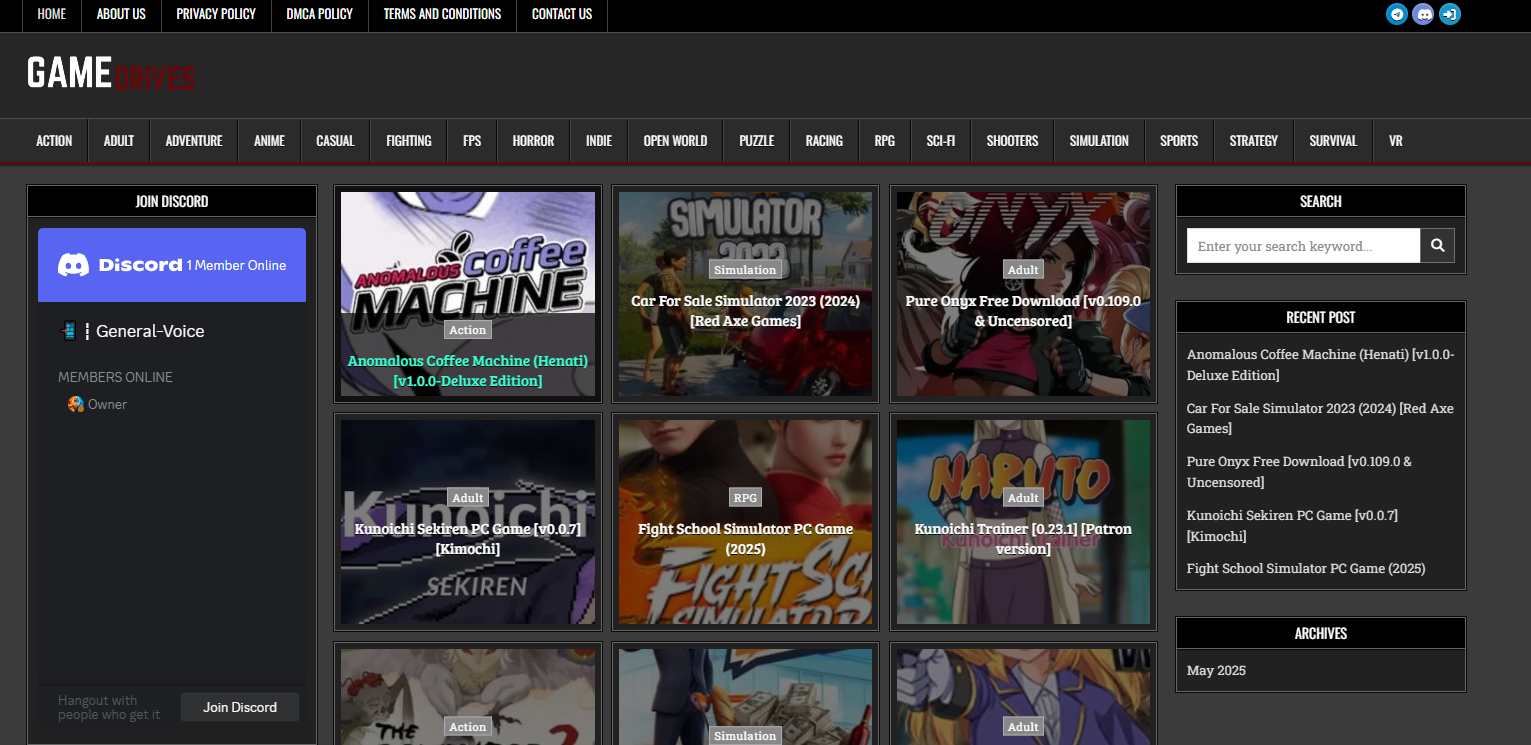Select the Horror category
Image resolution: width=1531 pixels, height=745 pixels.
[x=533, y=141]
